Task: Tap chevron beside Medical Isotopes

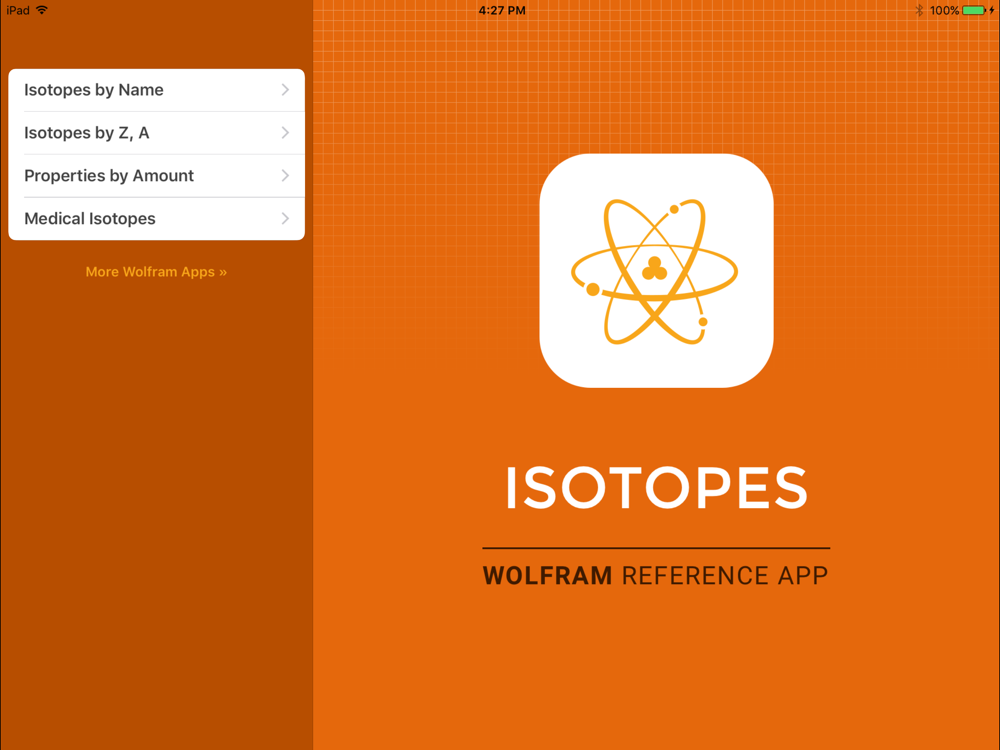Action: click(x=285, y=219)
